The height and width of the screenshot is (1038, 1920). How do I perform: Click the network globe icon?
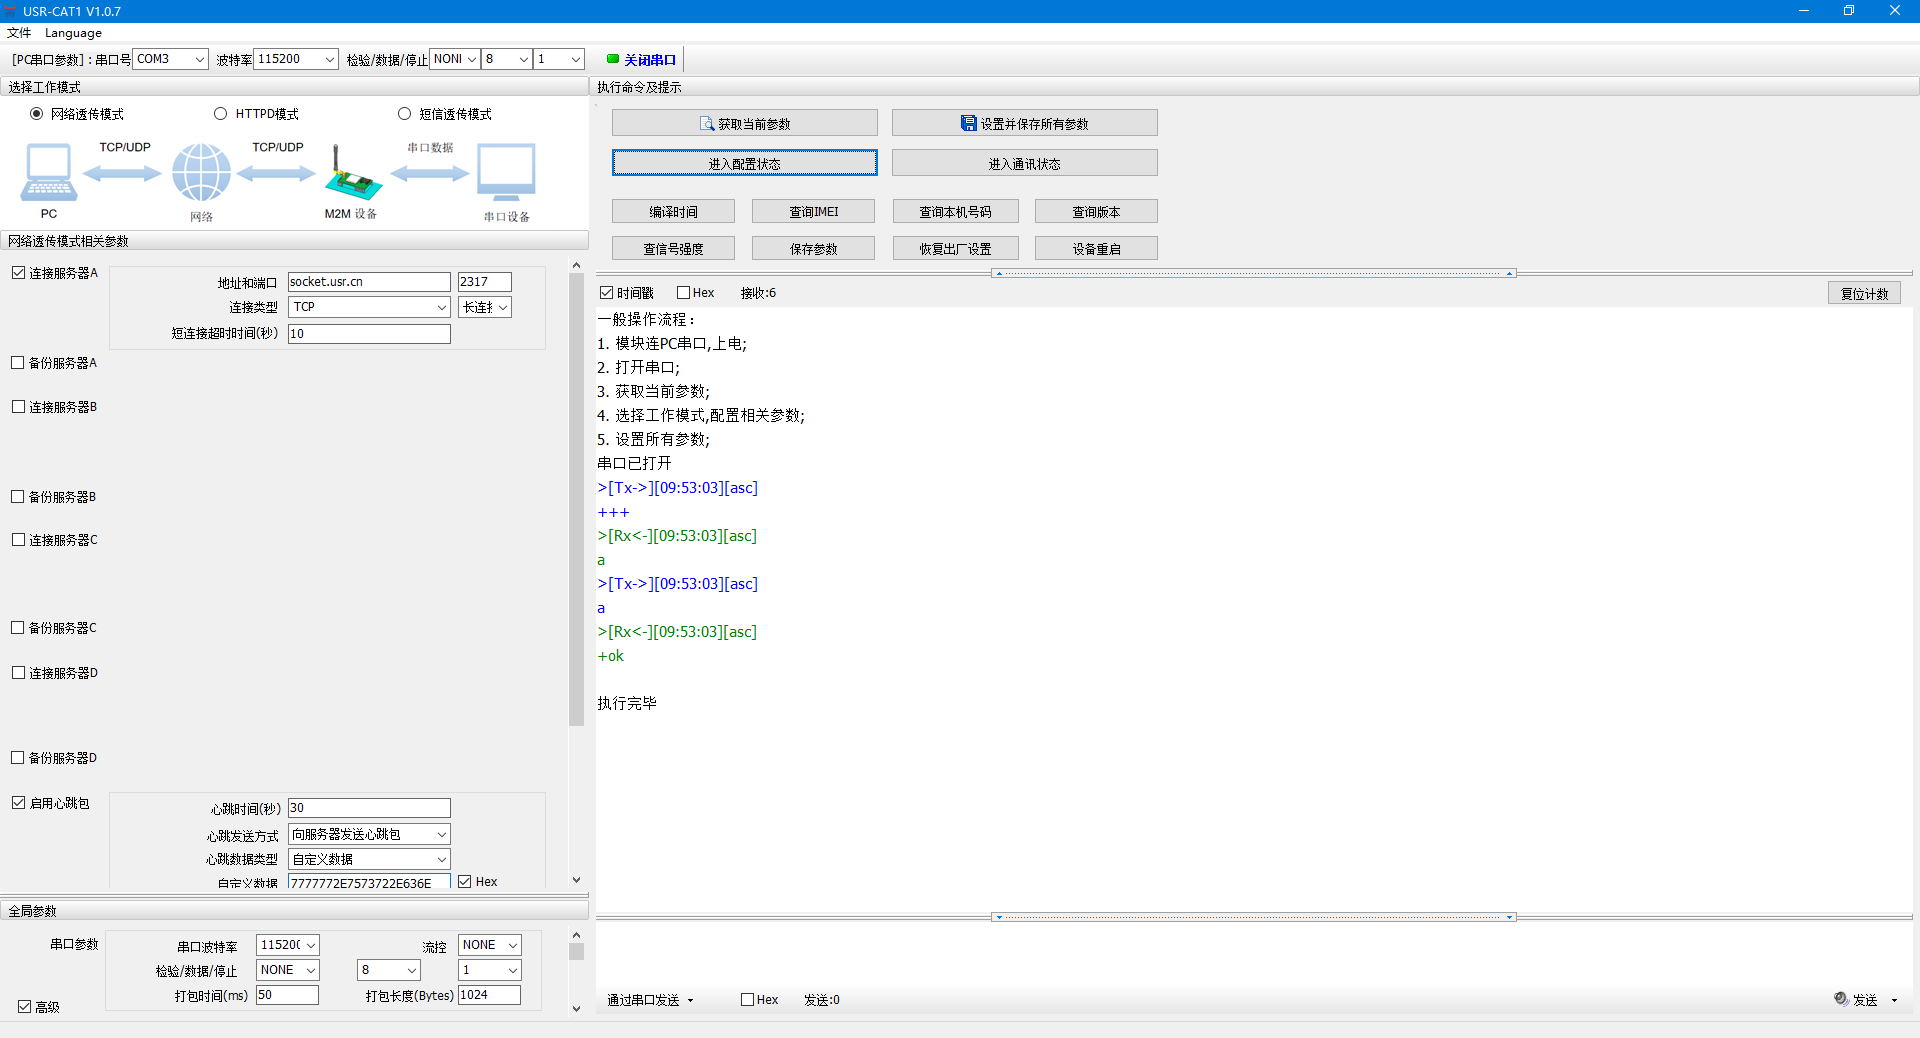[x=201, y=172]
